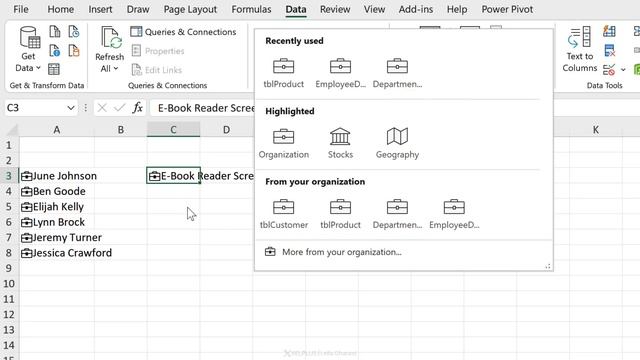The height and width of the screenshot is (360, 640).
Task: Click the Remove Duplicates icon
Action: point(609,51)
